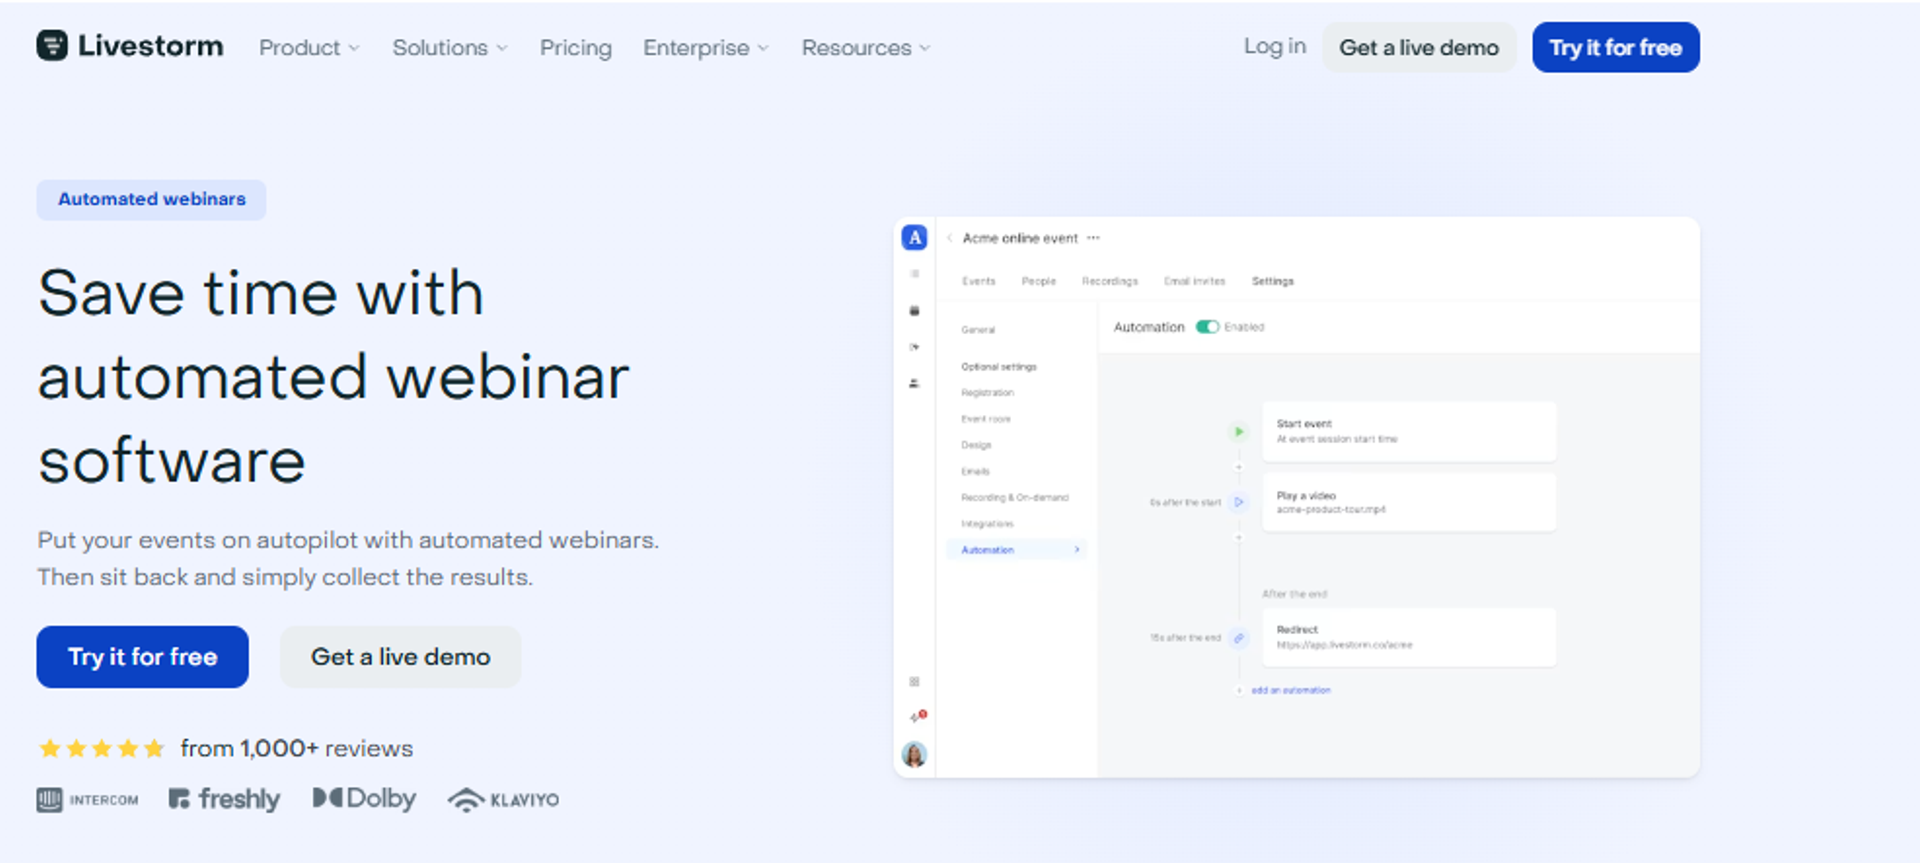Click Try it for free below the headline
1920x863 pixels.
click(x=143, y=657)
